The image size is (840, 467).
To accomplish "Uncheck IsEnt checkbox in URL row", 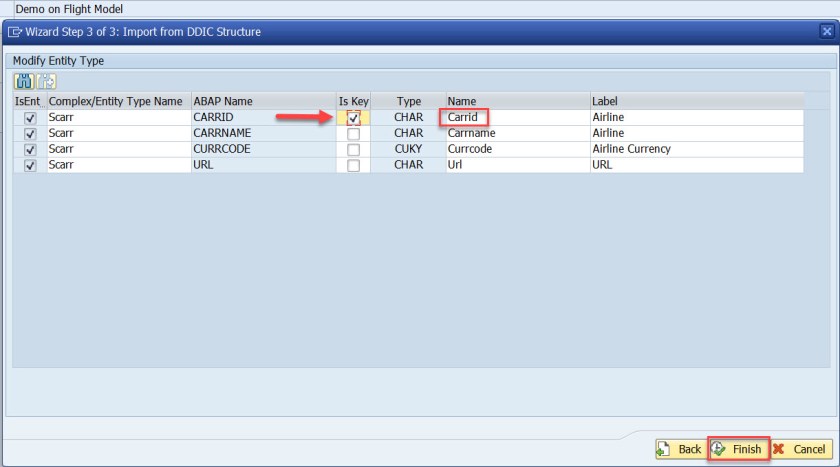I will (30, 165).
